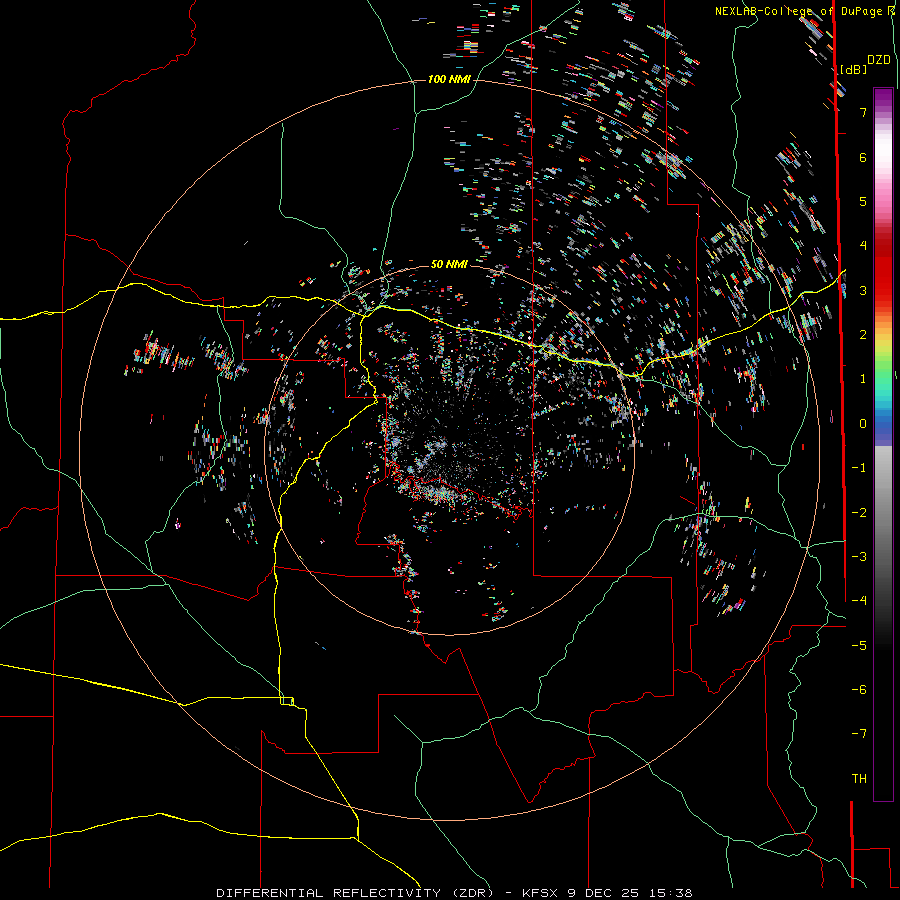The image size is (900, 900).
Task: Click the DZD legend title
Action: pos(879,60)
